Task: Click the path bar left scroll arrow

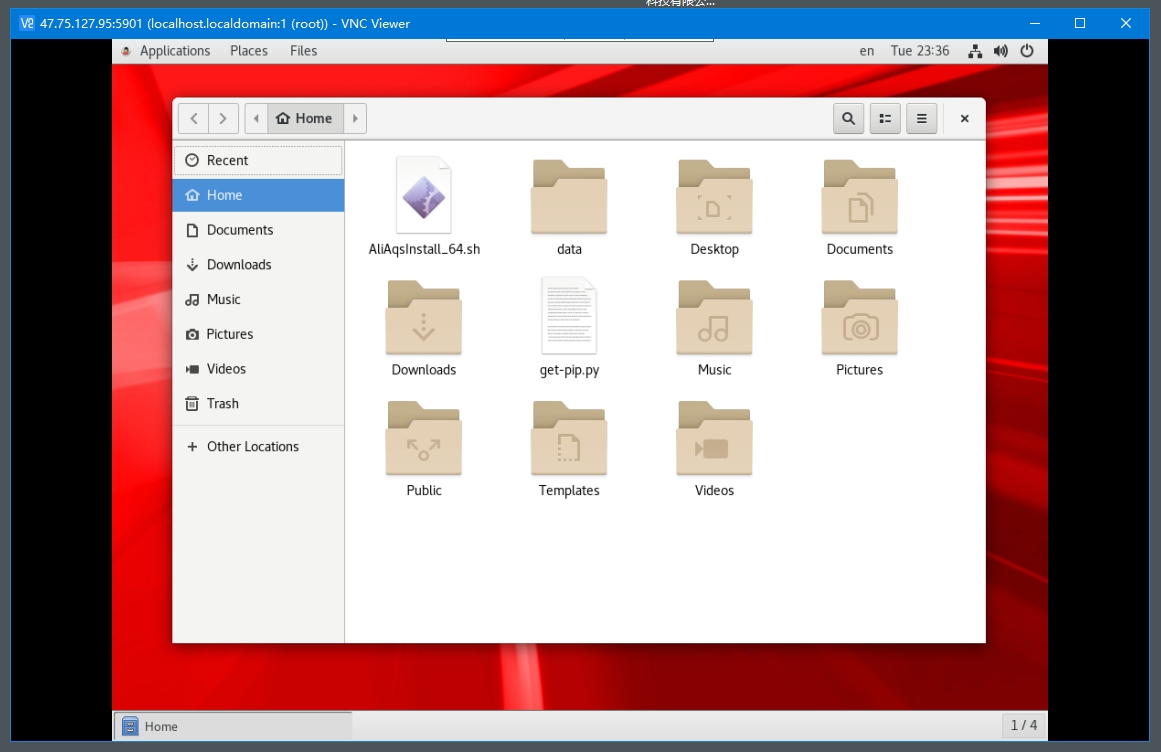Action: click(256, 118)
